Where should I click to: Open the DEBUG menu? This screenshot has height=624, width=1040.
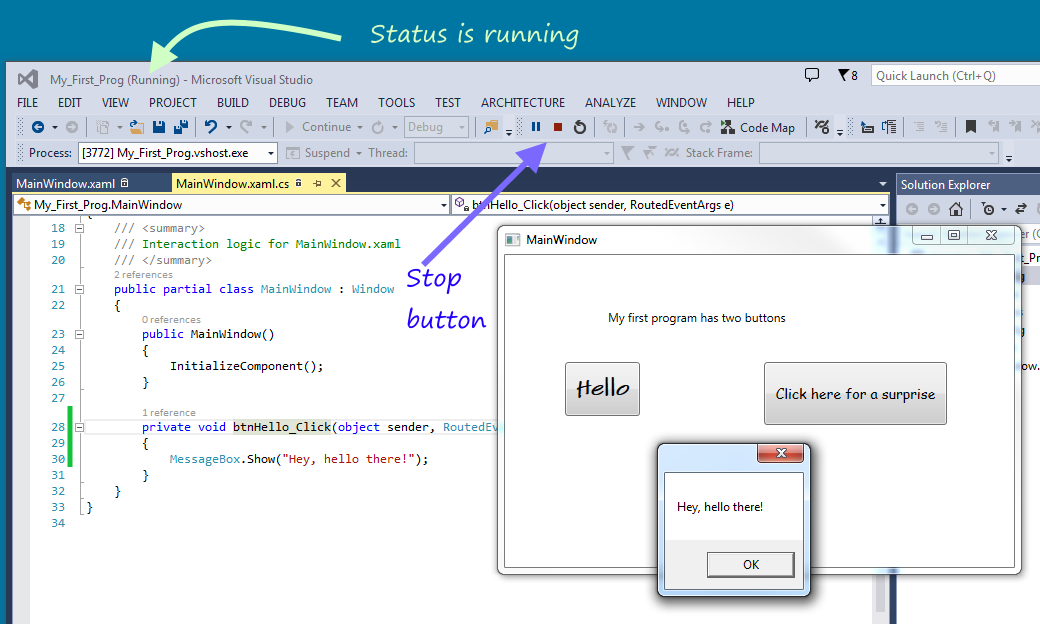(x=287, y=102)
